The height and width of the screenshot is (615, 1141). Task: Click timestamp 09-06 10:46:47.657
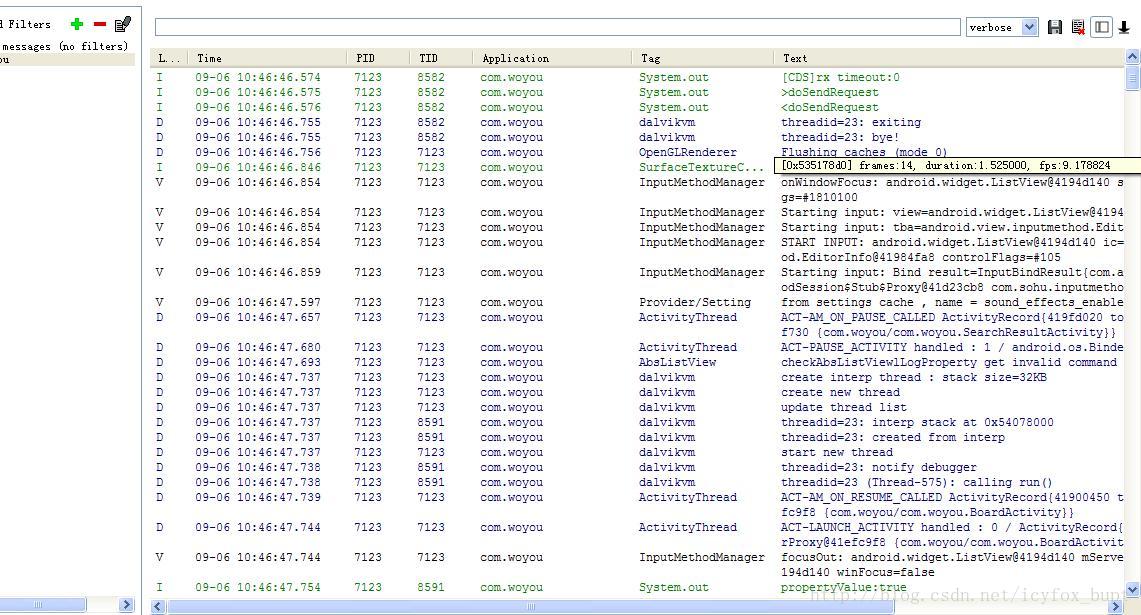[258, 317]
